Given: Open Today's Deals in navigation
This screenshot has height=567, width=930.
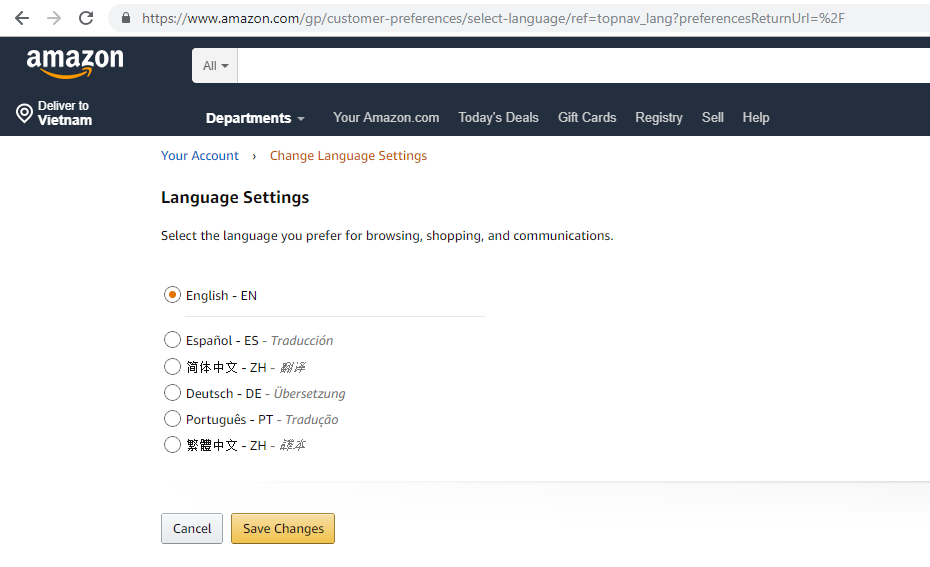Looking at the screenshot, I should (498, 117).
